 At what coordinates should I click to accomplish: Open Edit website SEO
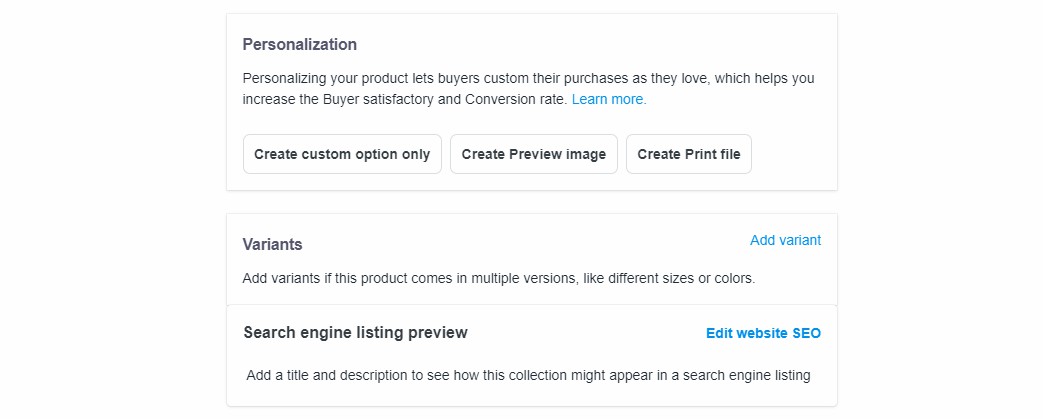tap(763, 333)
